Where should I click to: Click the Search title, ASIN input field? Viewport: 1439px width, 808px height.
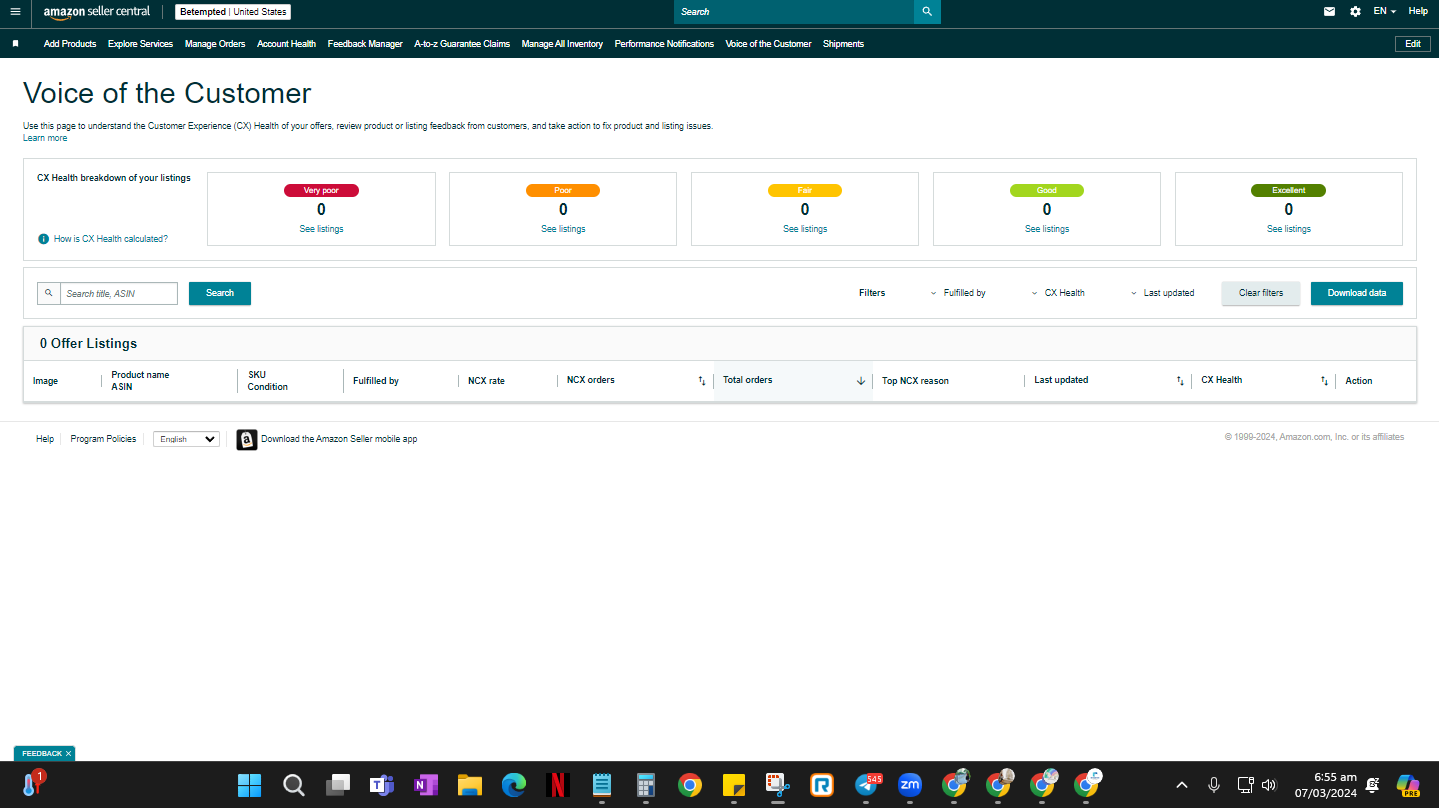coord(119,293)
